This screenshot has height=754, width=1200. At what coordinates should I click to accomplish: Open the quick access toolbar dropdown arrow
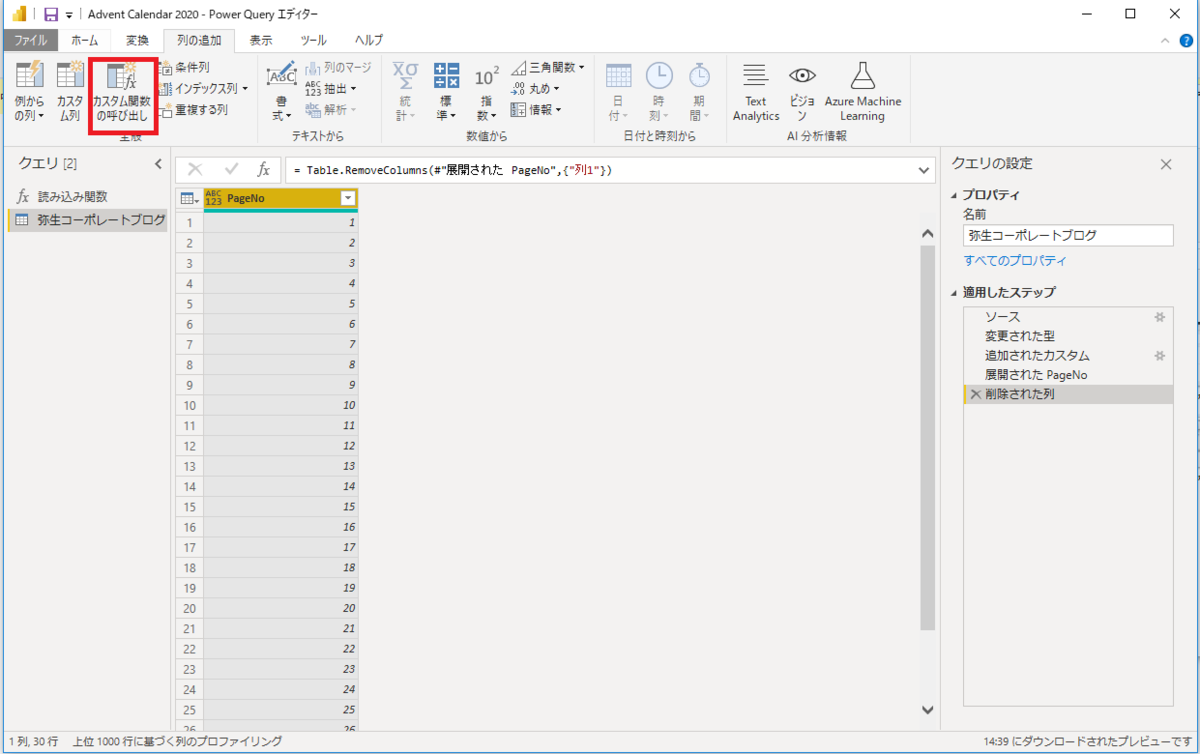click(x=69, y=15)
